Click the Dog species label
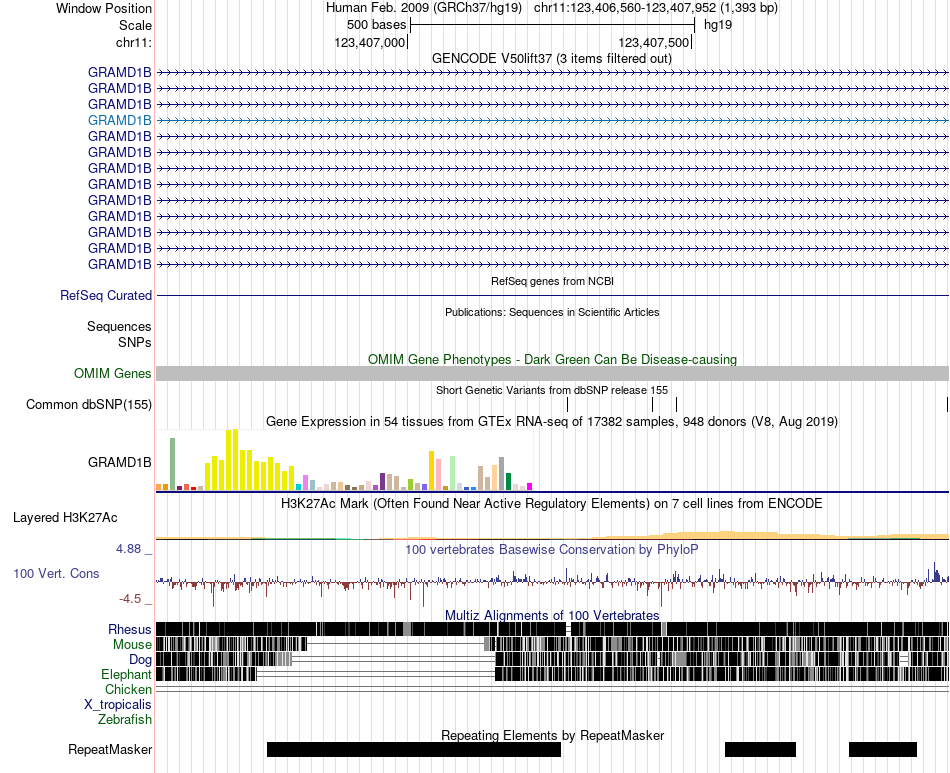This screenshot has height=773, width=950. coord(140,660)
